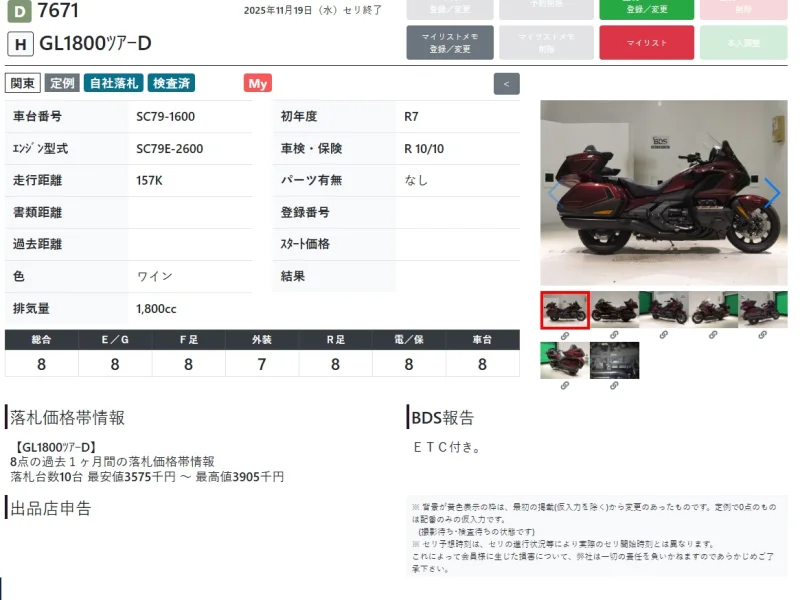Click the 関東 region tag

pos(22,83)
